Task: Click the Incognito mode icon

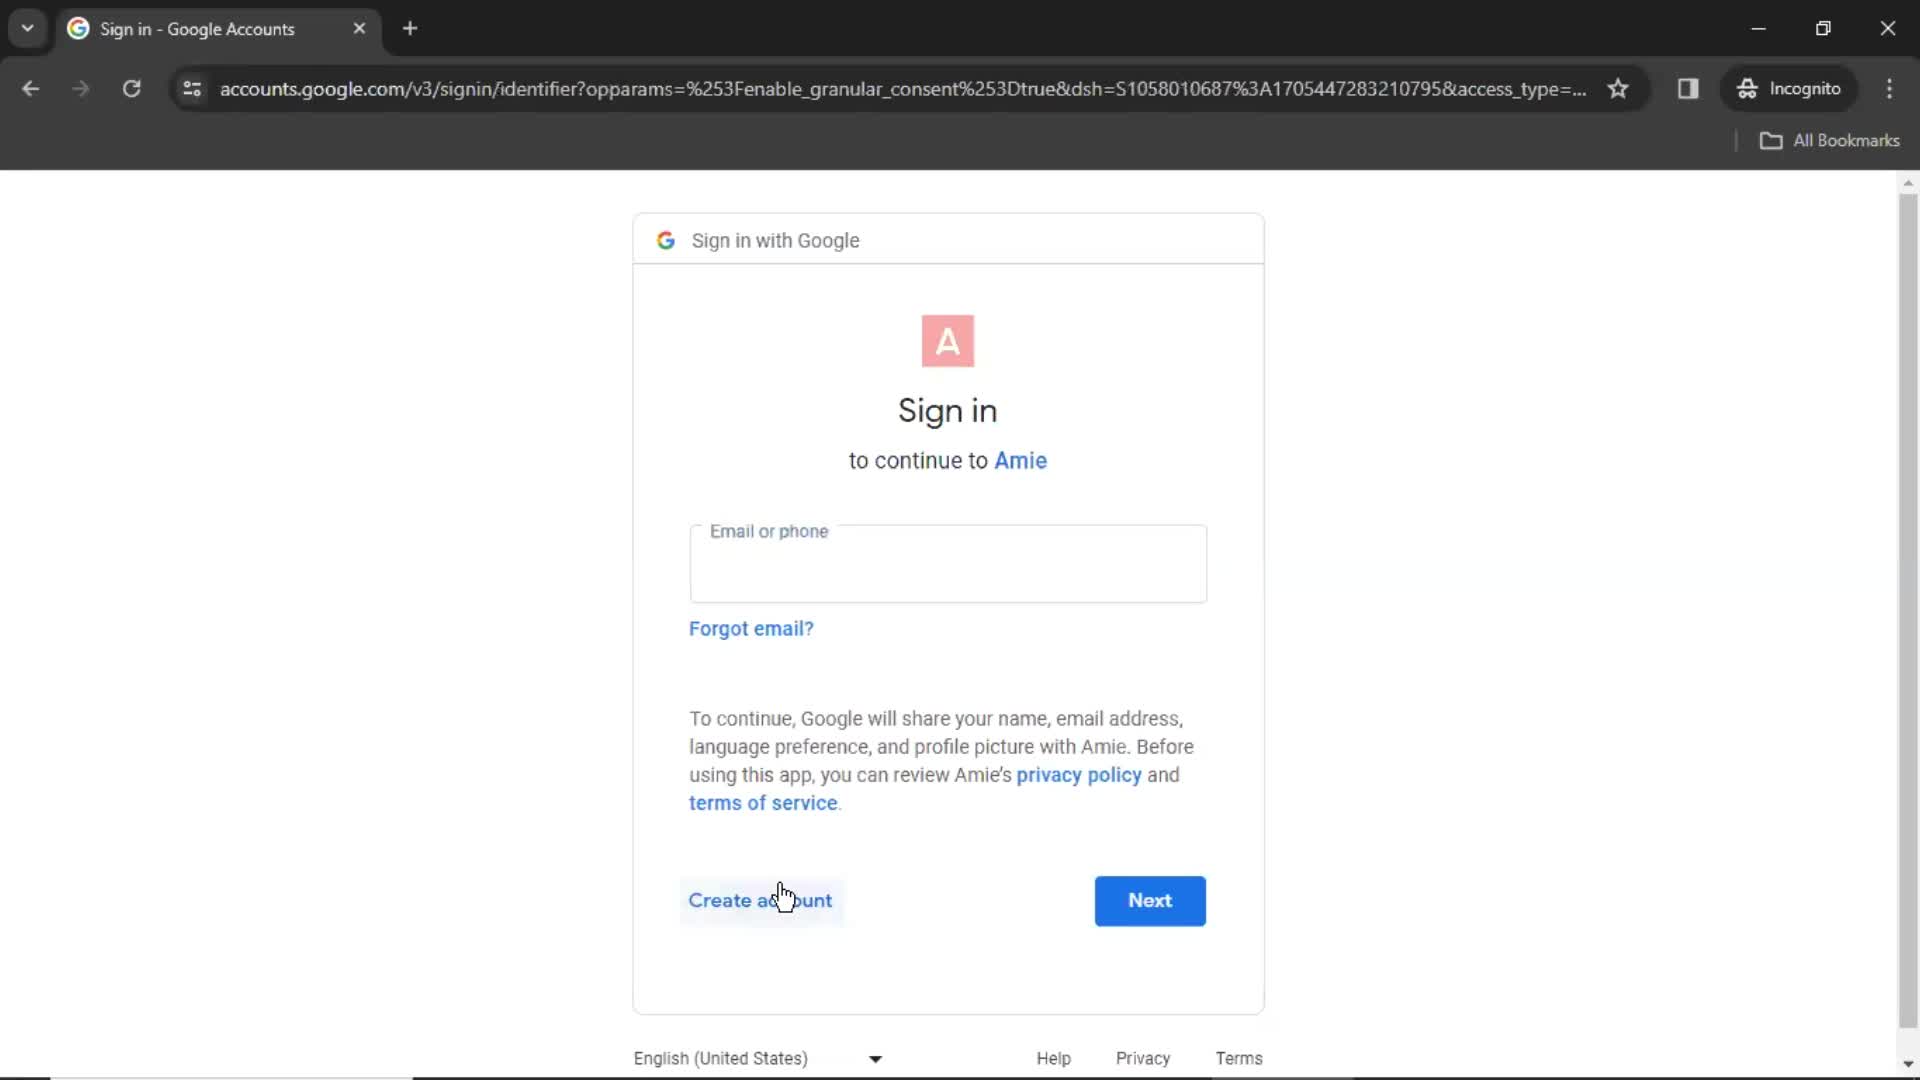Action: (1747, 88)
